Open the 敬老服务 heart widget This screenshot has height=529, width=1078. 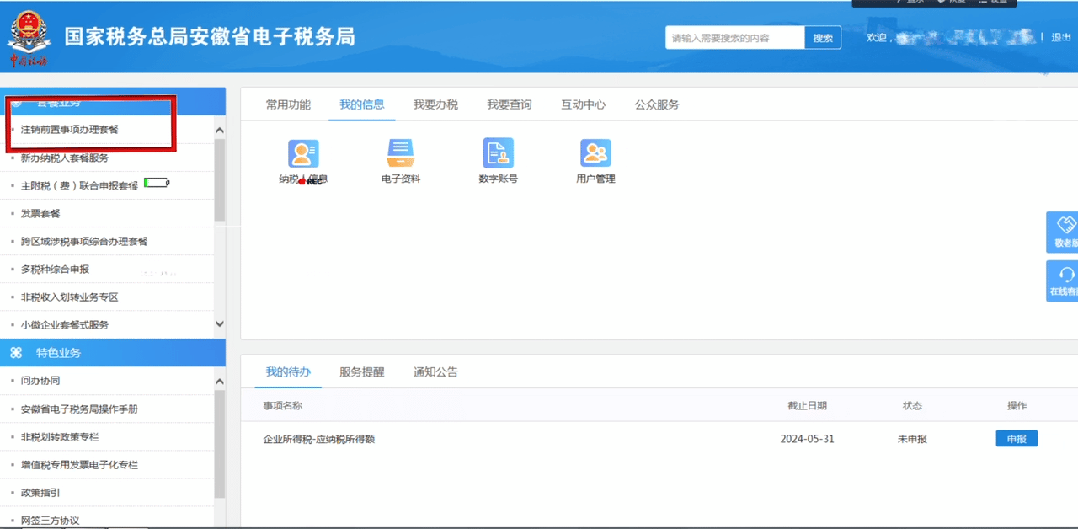pyautogui.click(x=1063, y=233)
